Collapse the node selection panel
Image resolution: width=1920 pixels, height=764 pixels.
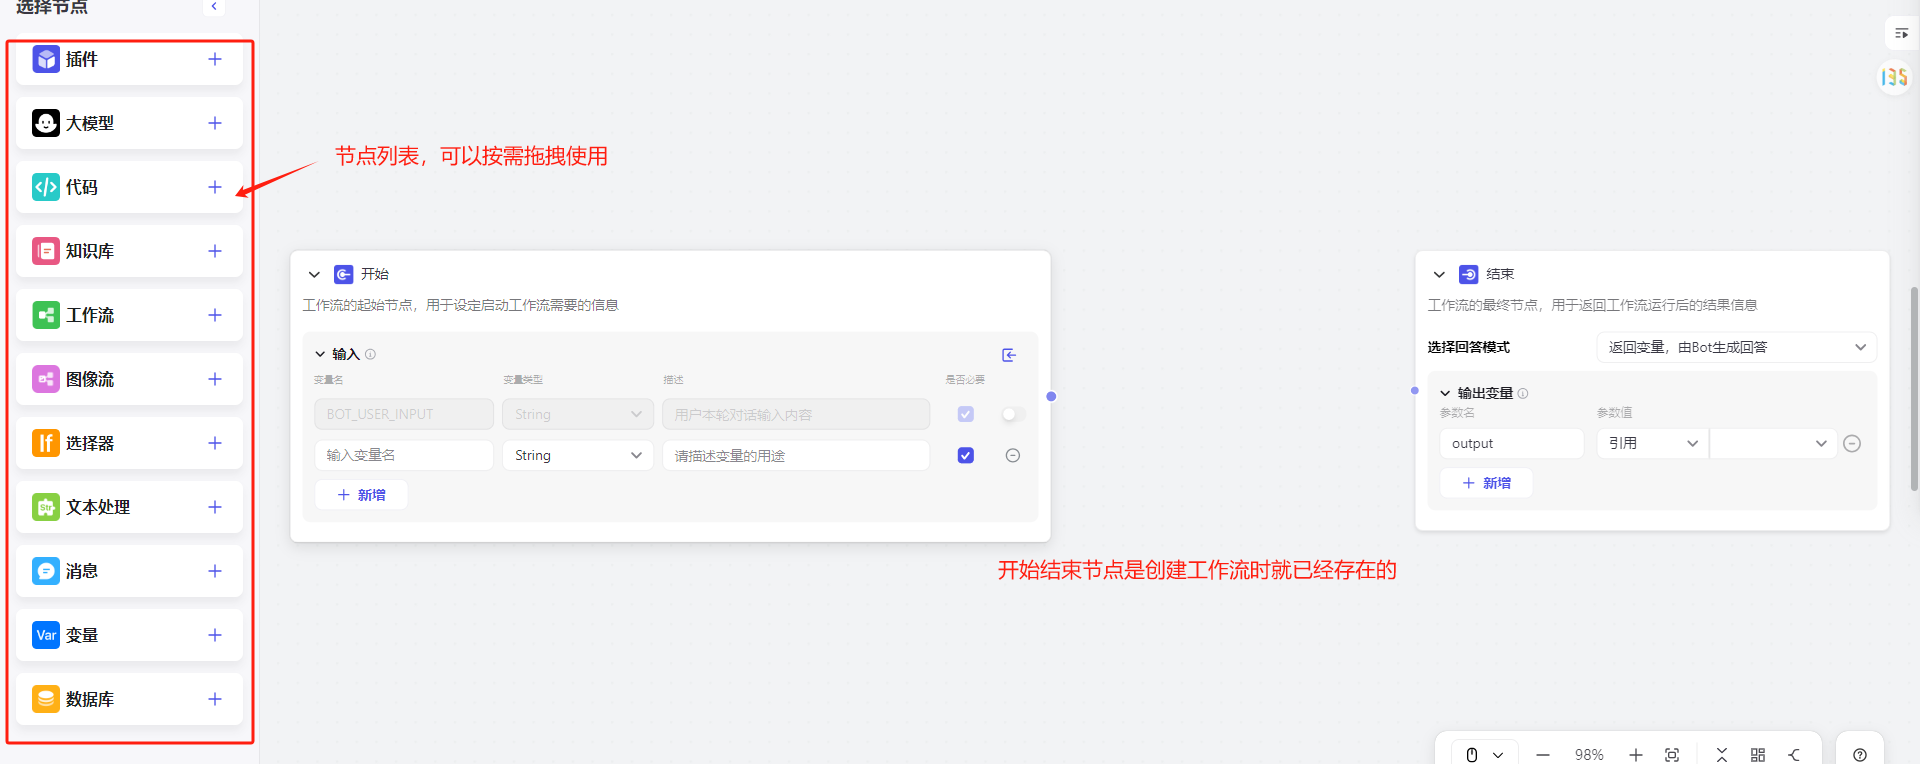[214, 7]
